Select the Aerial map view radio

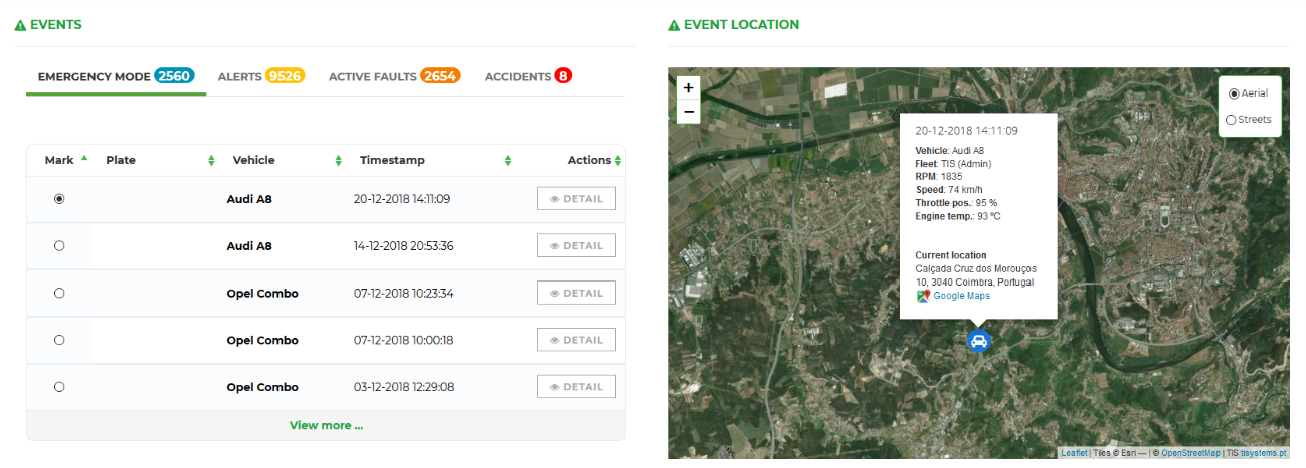coord(1233,93)
